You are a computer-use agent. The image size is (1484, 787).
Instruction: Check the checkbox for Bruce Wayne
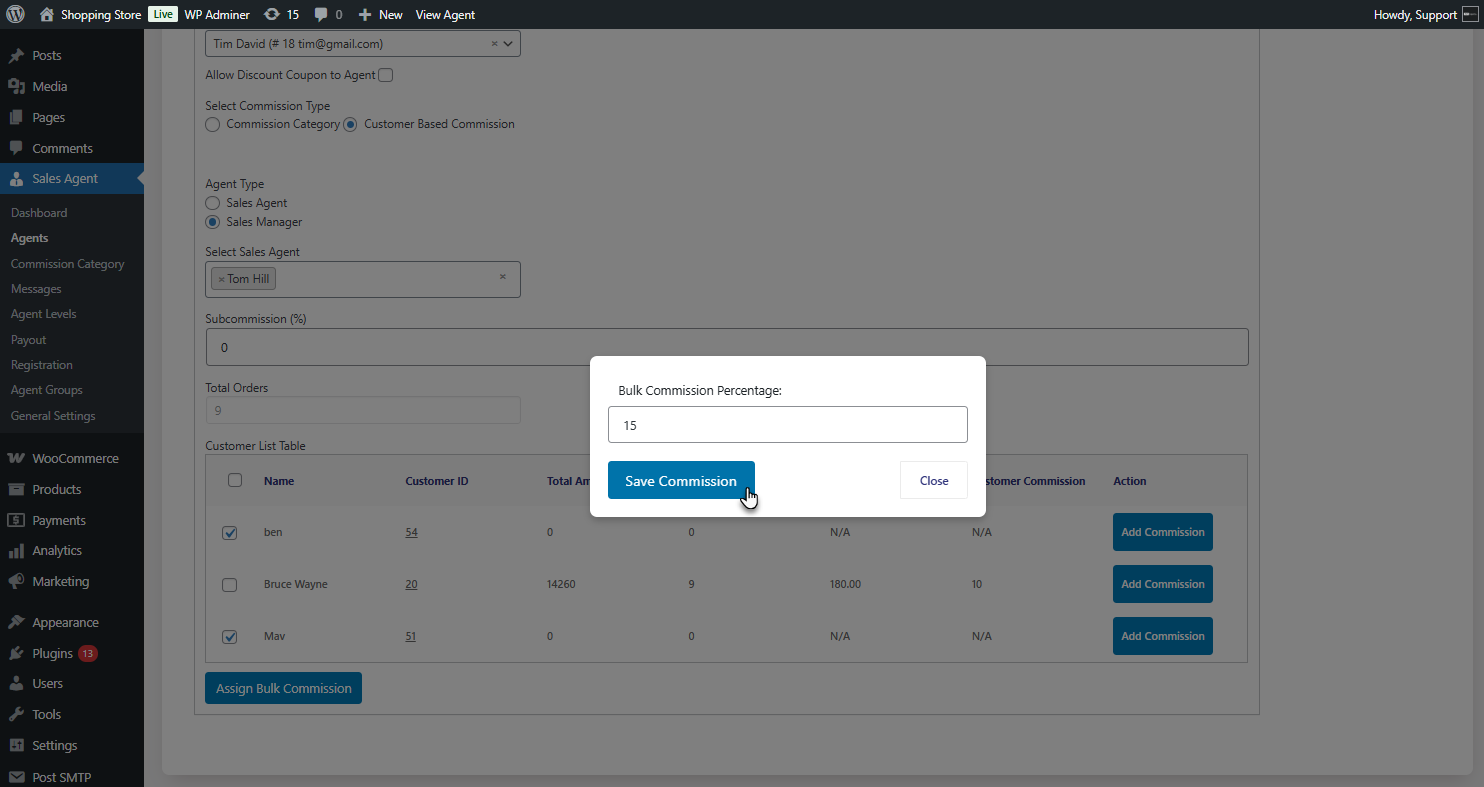[x=229, y=585]
